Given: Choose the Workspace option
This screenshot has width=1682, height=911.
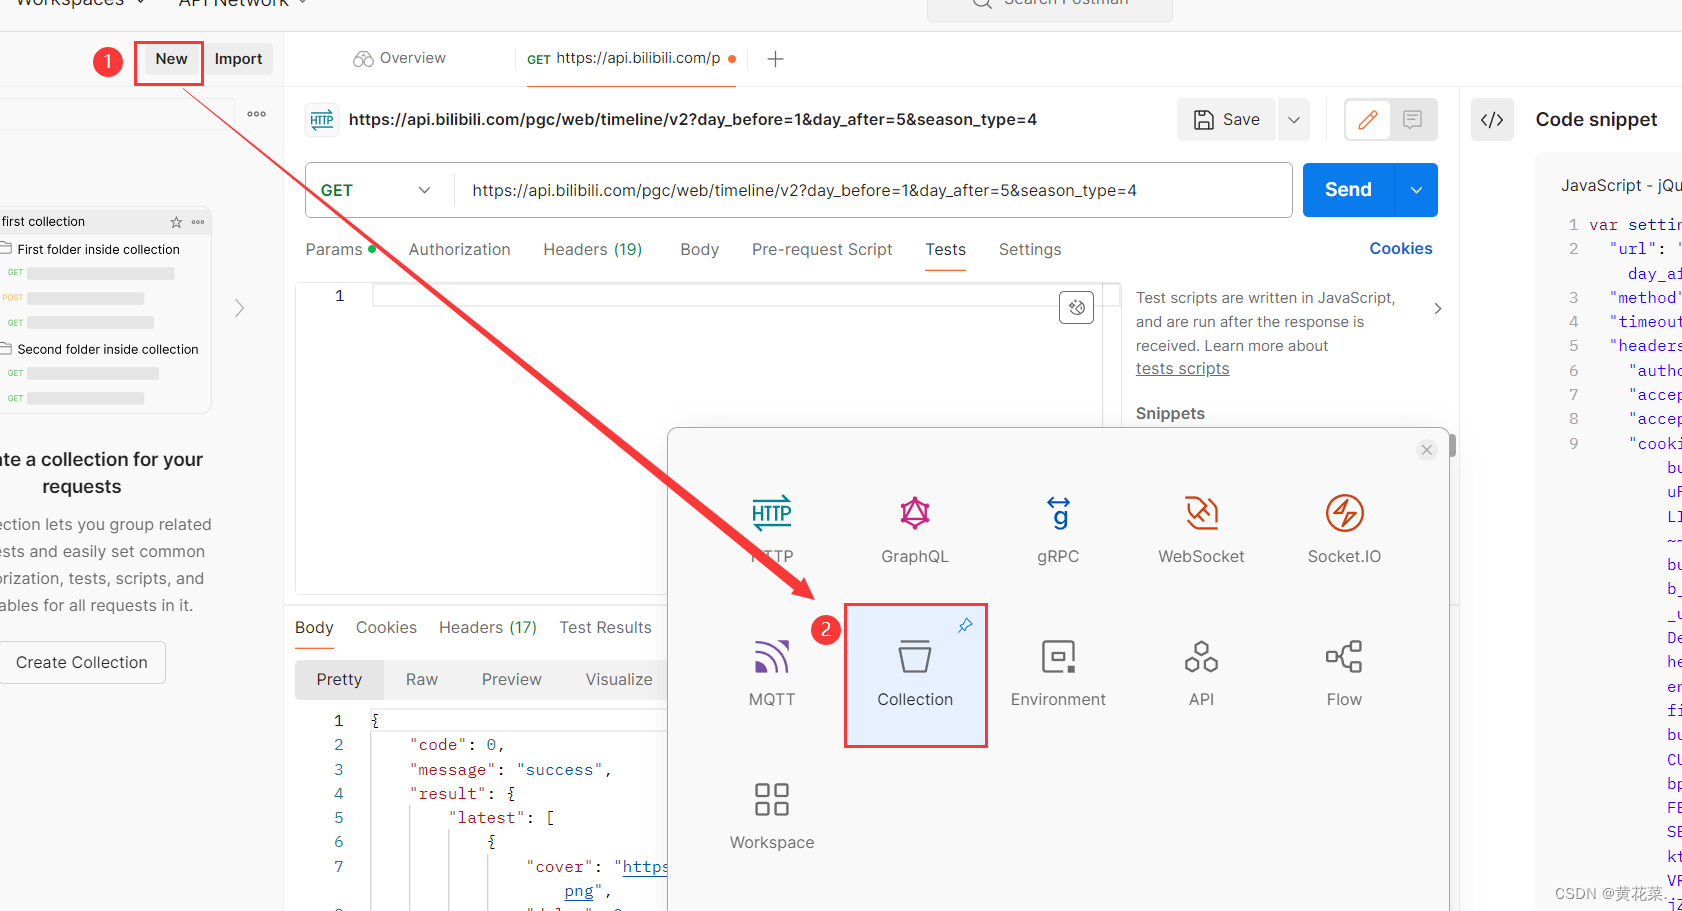Looking at the screenshot, I should pos(772,816).
